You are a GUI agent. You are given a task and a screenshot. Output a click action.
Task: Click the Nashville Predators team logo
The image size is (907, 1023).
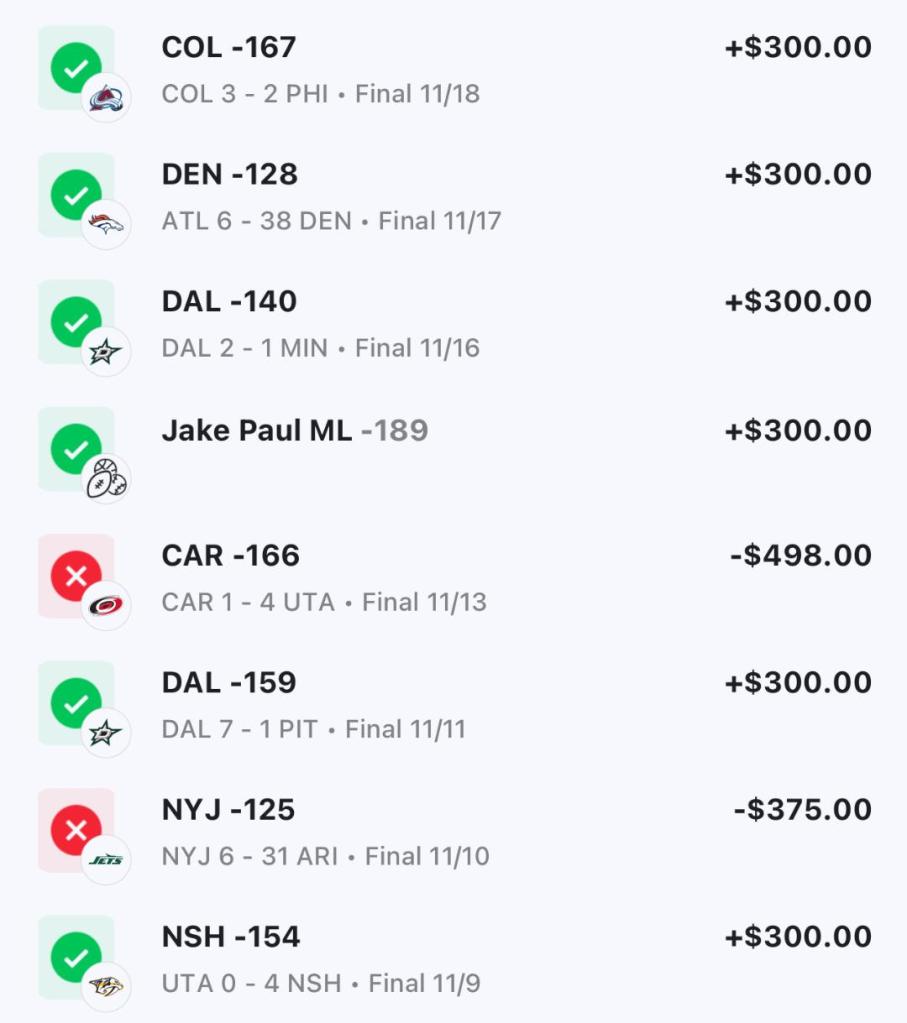point(105,987)
